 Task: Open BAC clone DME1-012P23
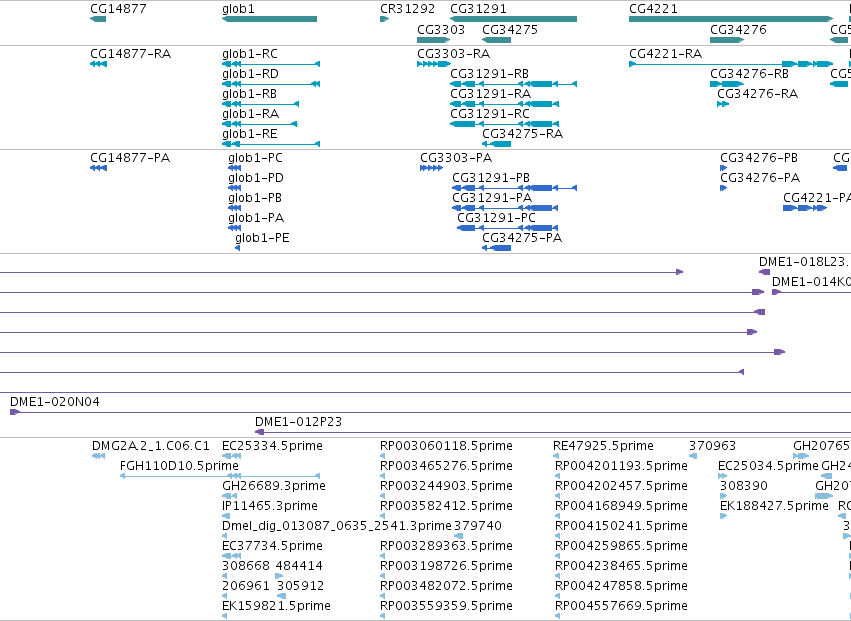[553, 433]
